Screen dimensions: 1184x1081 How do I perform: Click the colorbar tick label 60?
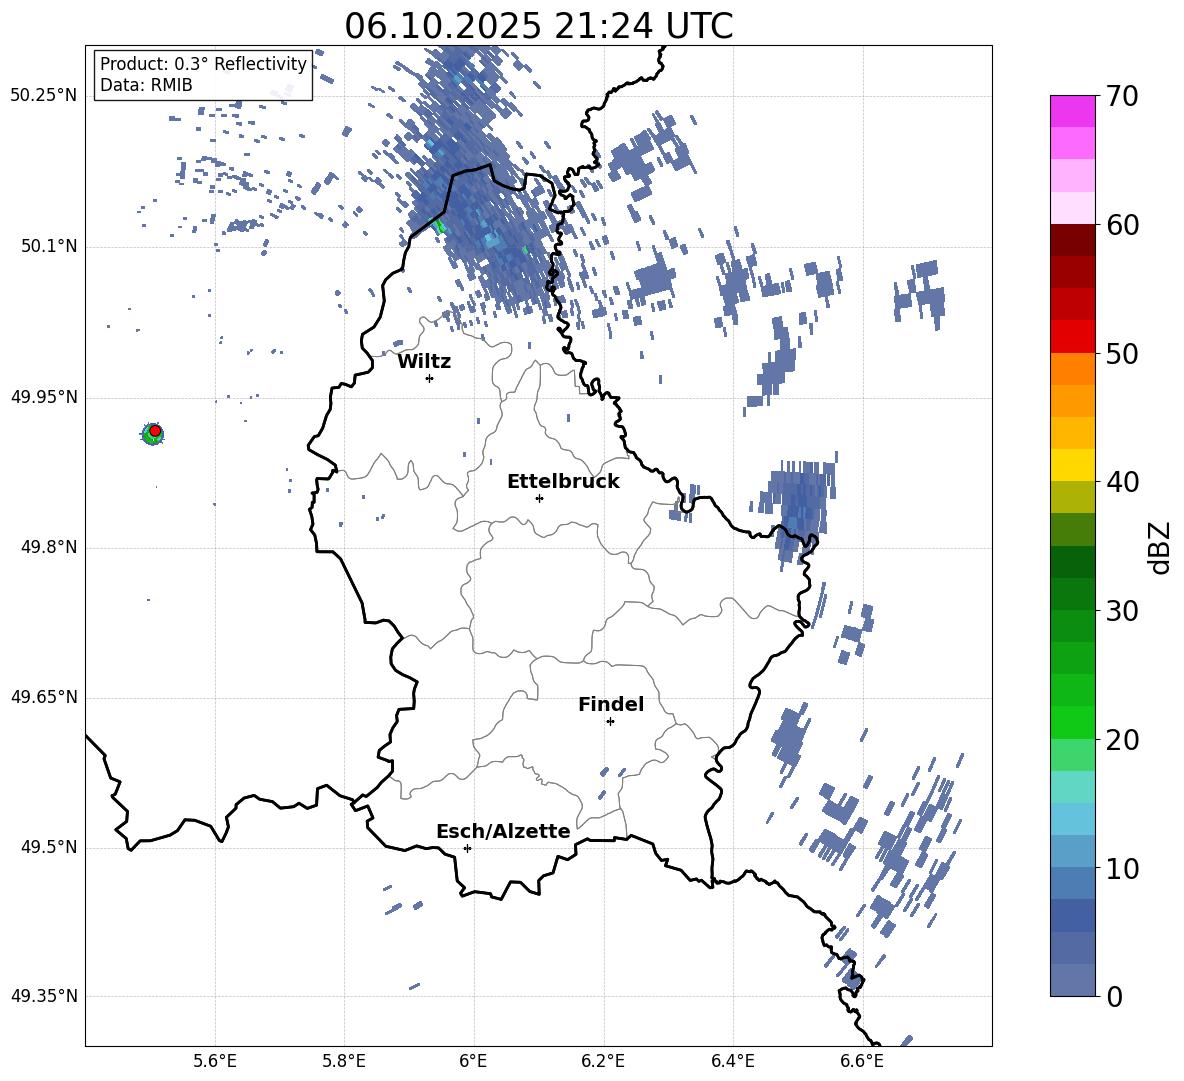(x=1122, y=225)
